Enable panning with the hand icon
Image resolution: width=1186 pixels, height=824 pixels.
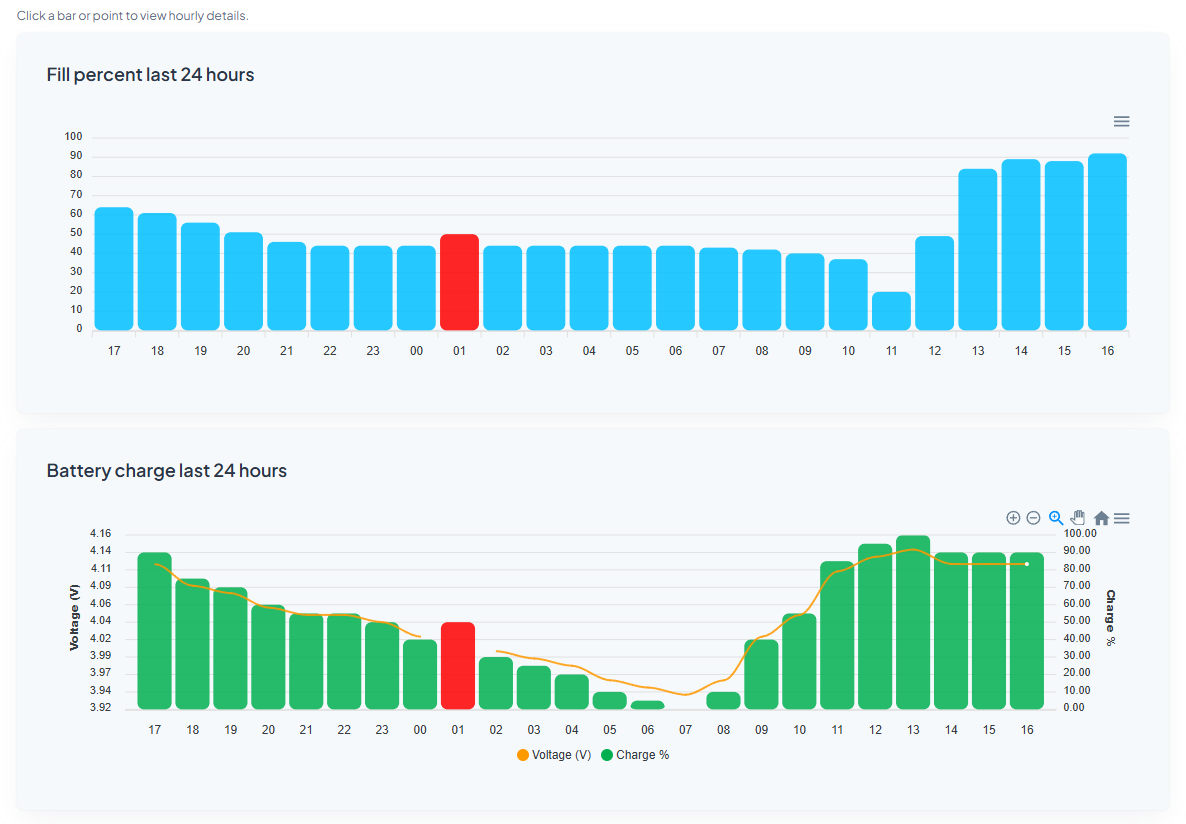1078,518
